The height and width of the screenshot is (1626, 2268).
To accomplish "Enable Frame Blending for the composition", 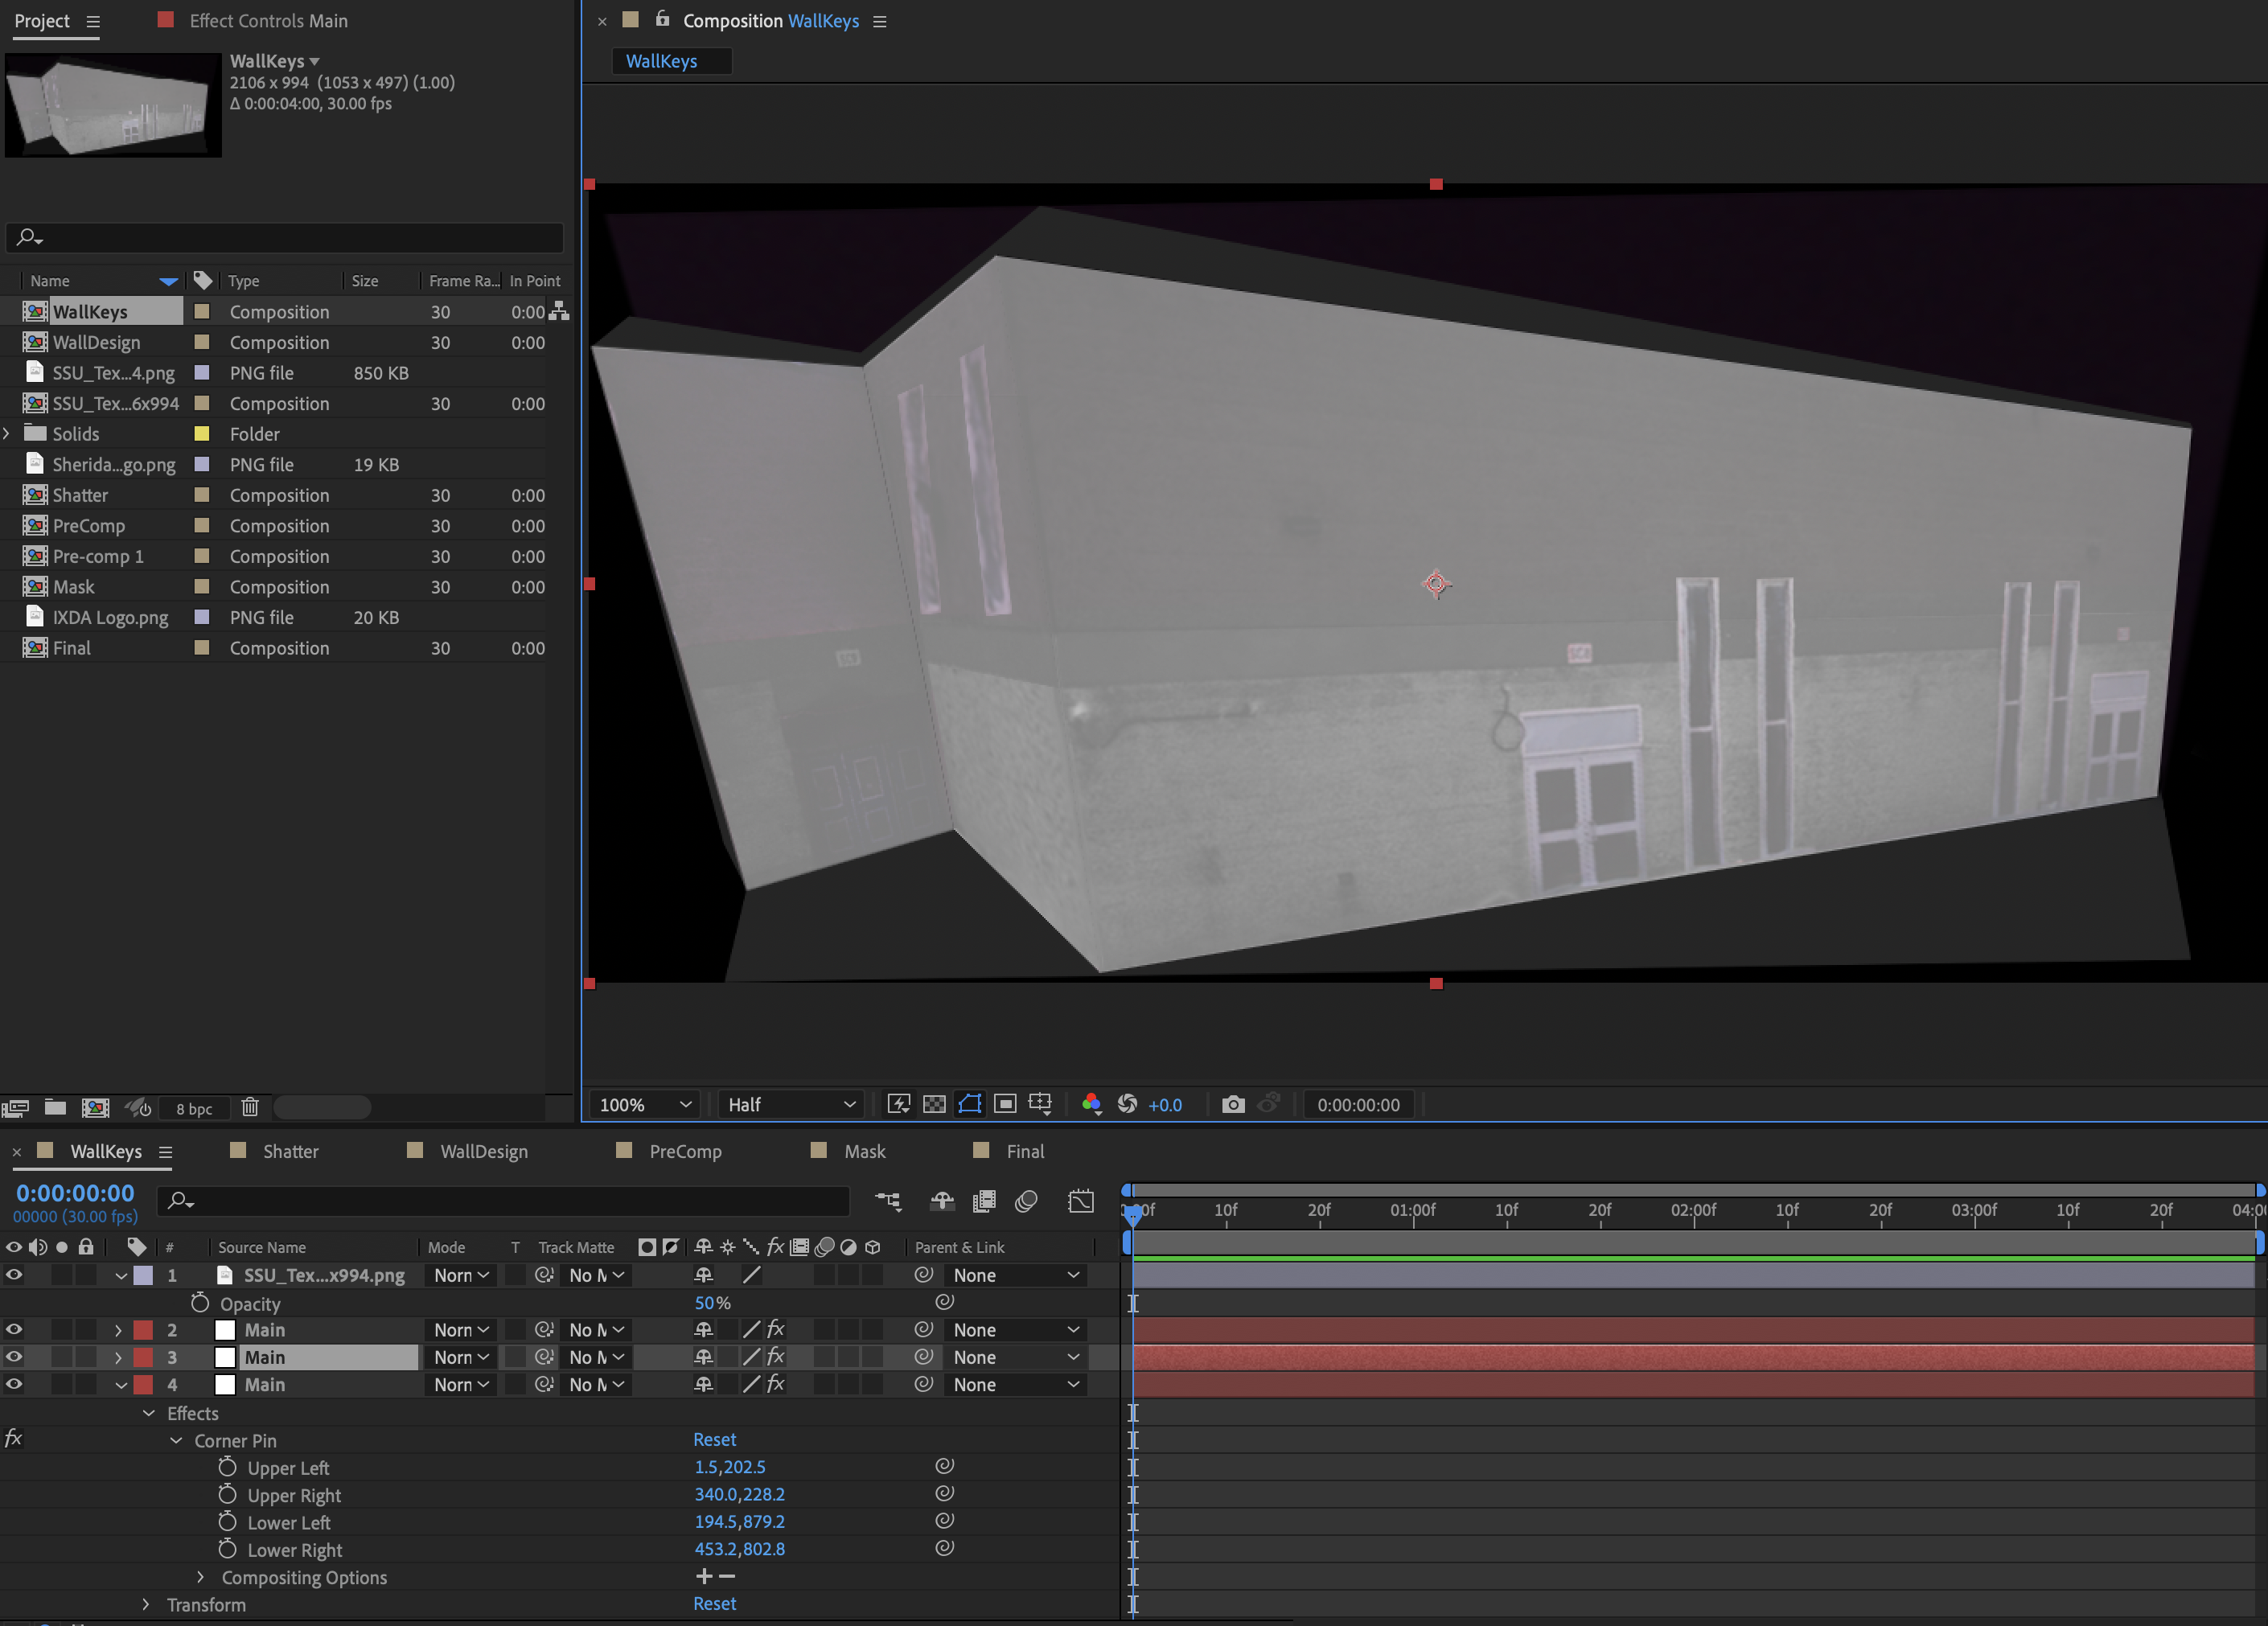I will pos(985,1201).
